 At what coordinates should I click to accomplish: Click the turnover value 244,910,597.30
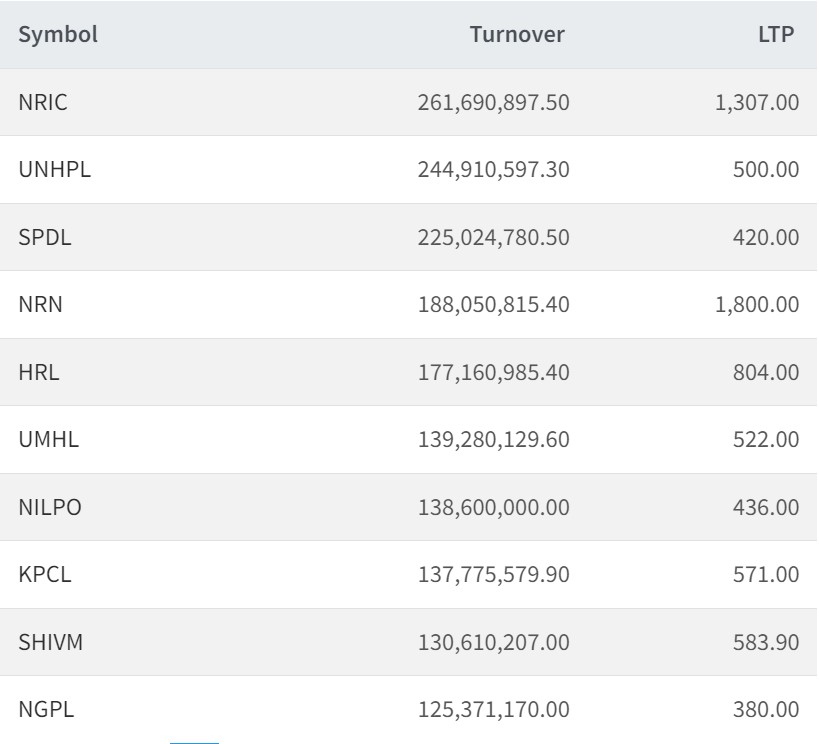tap(493, 170)
